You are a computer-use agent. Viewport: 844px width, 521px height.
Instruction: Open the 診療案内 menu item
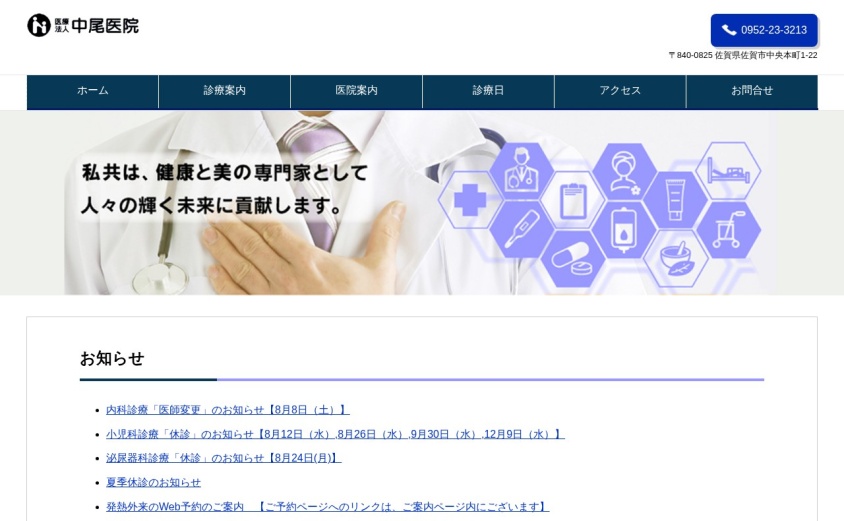point(224,91)
